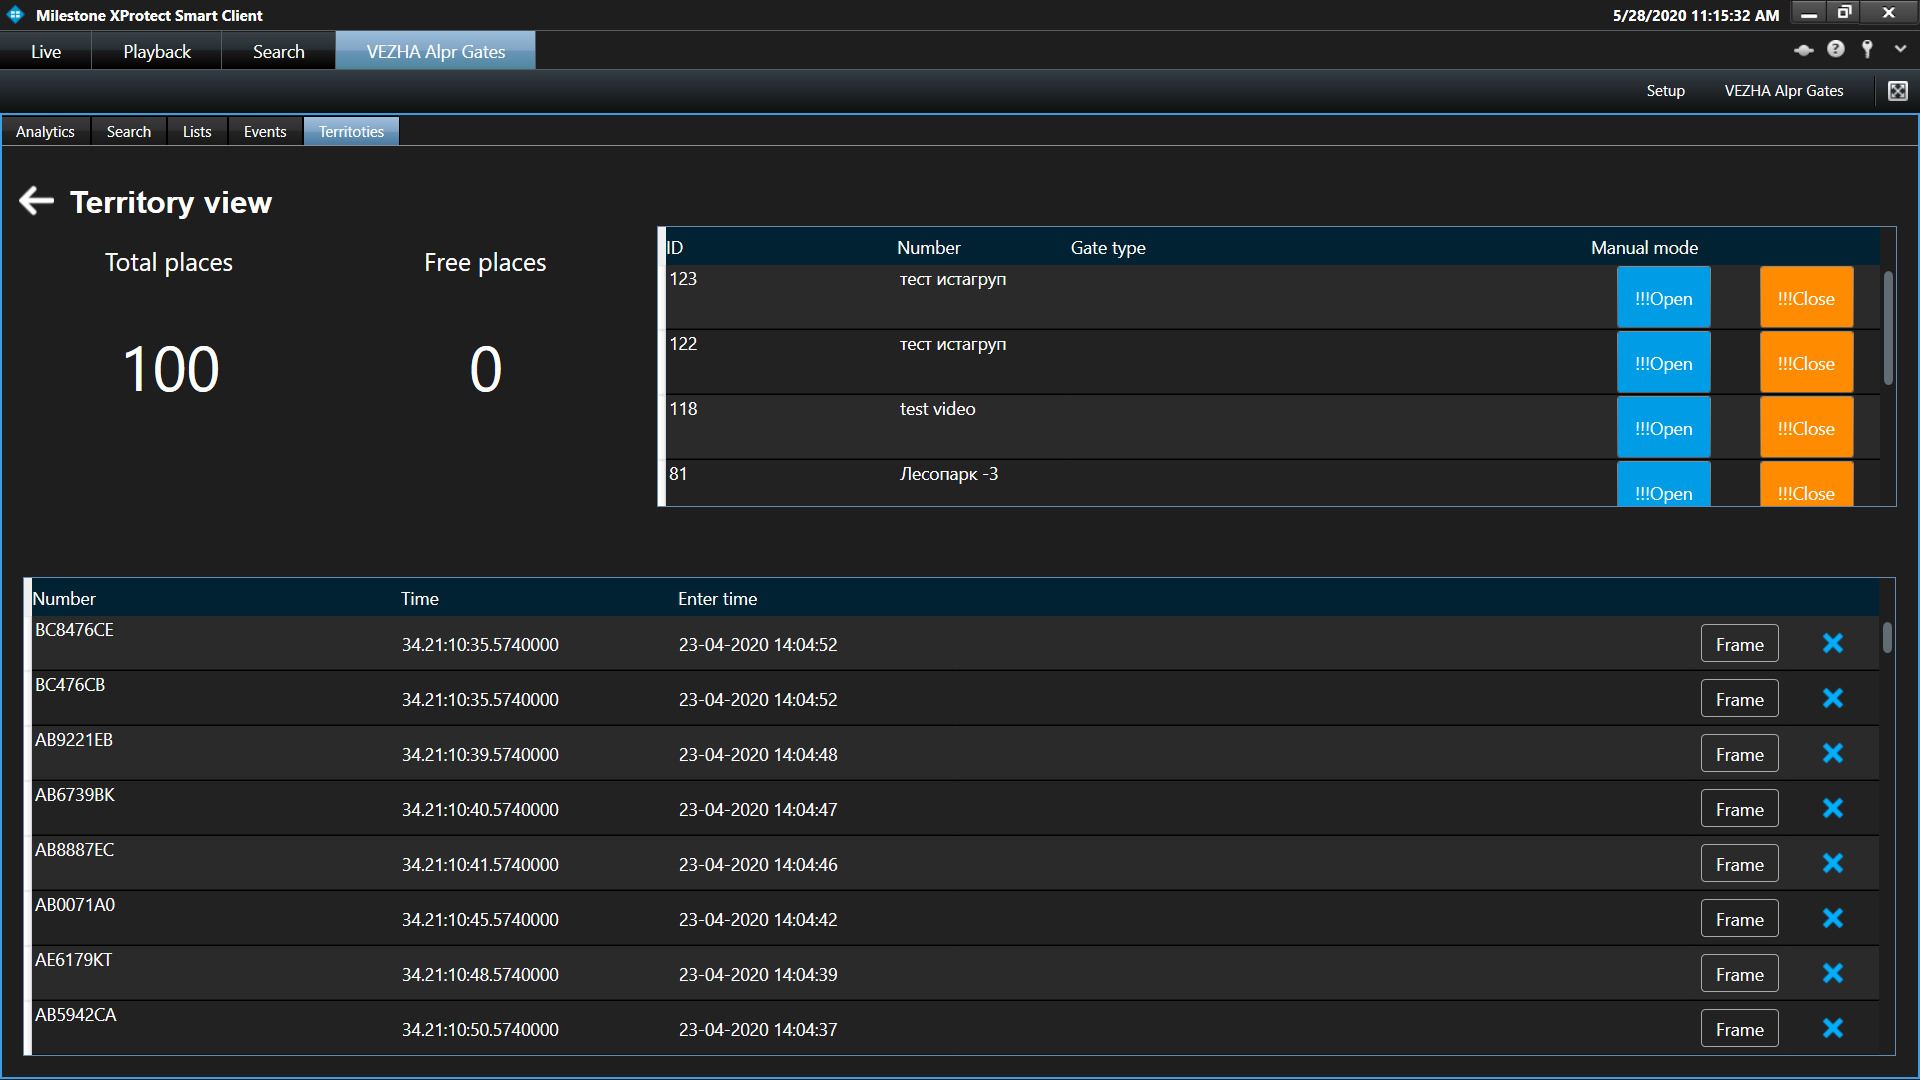Viewport: 1920px width, 1080px height.
Task: Click the Manual mode column header
Action: pyautogui.click(x=1644, y=247)
